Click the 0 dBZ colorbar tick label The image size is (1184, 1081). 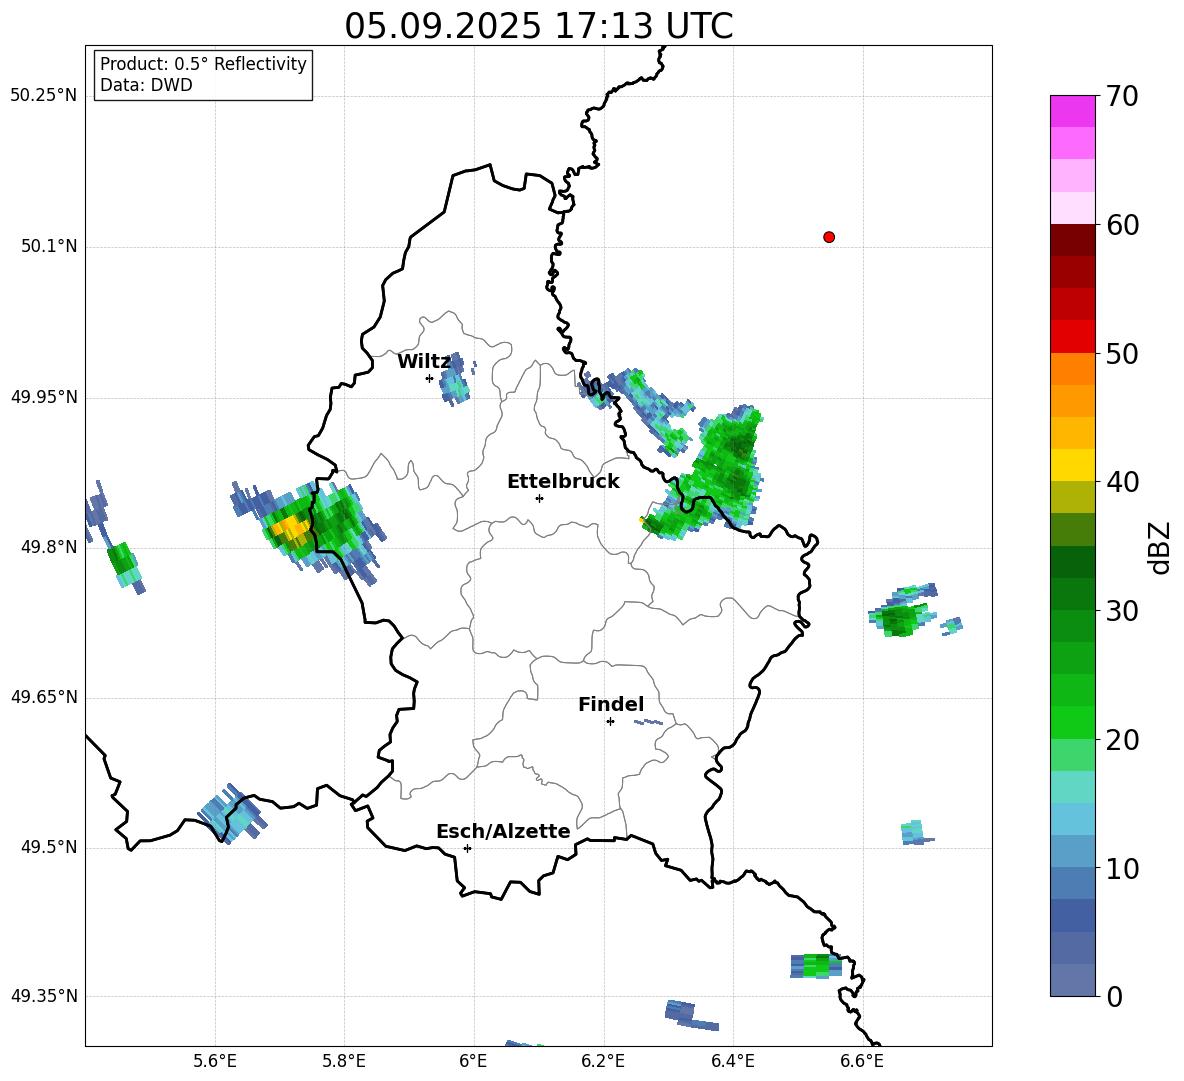pos(1113,996)
